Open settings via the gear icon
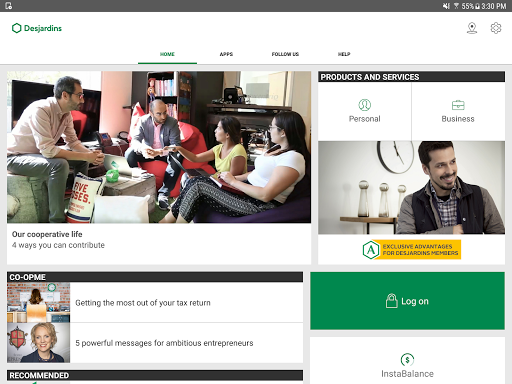Viewport: 512px width, 384px height. click(x=496, y=28)
